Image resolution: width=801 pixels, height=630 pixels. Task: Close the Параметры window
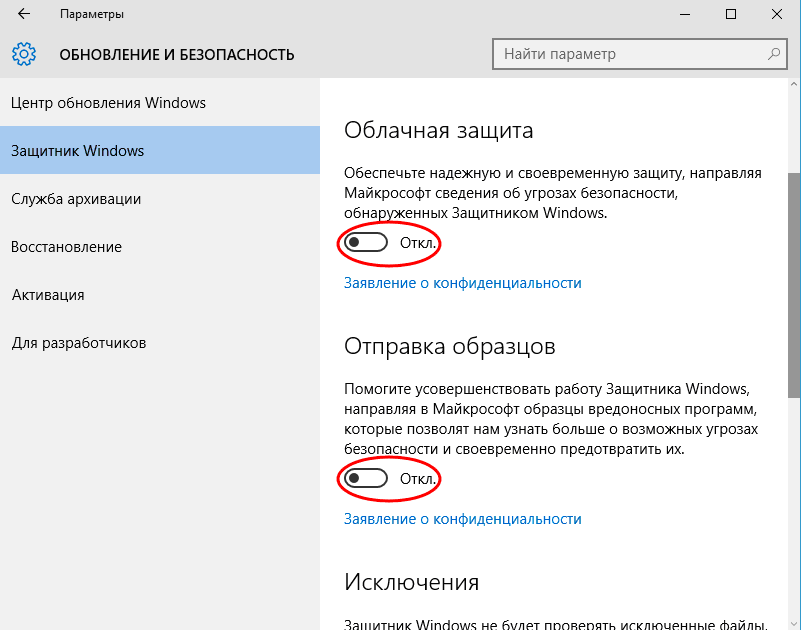point(777,14)
